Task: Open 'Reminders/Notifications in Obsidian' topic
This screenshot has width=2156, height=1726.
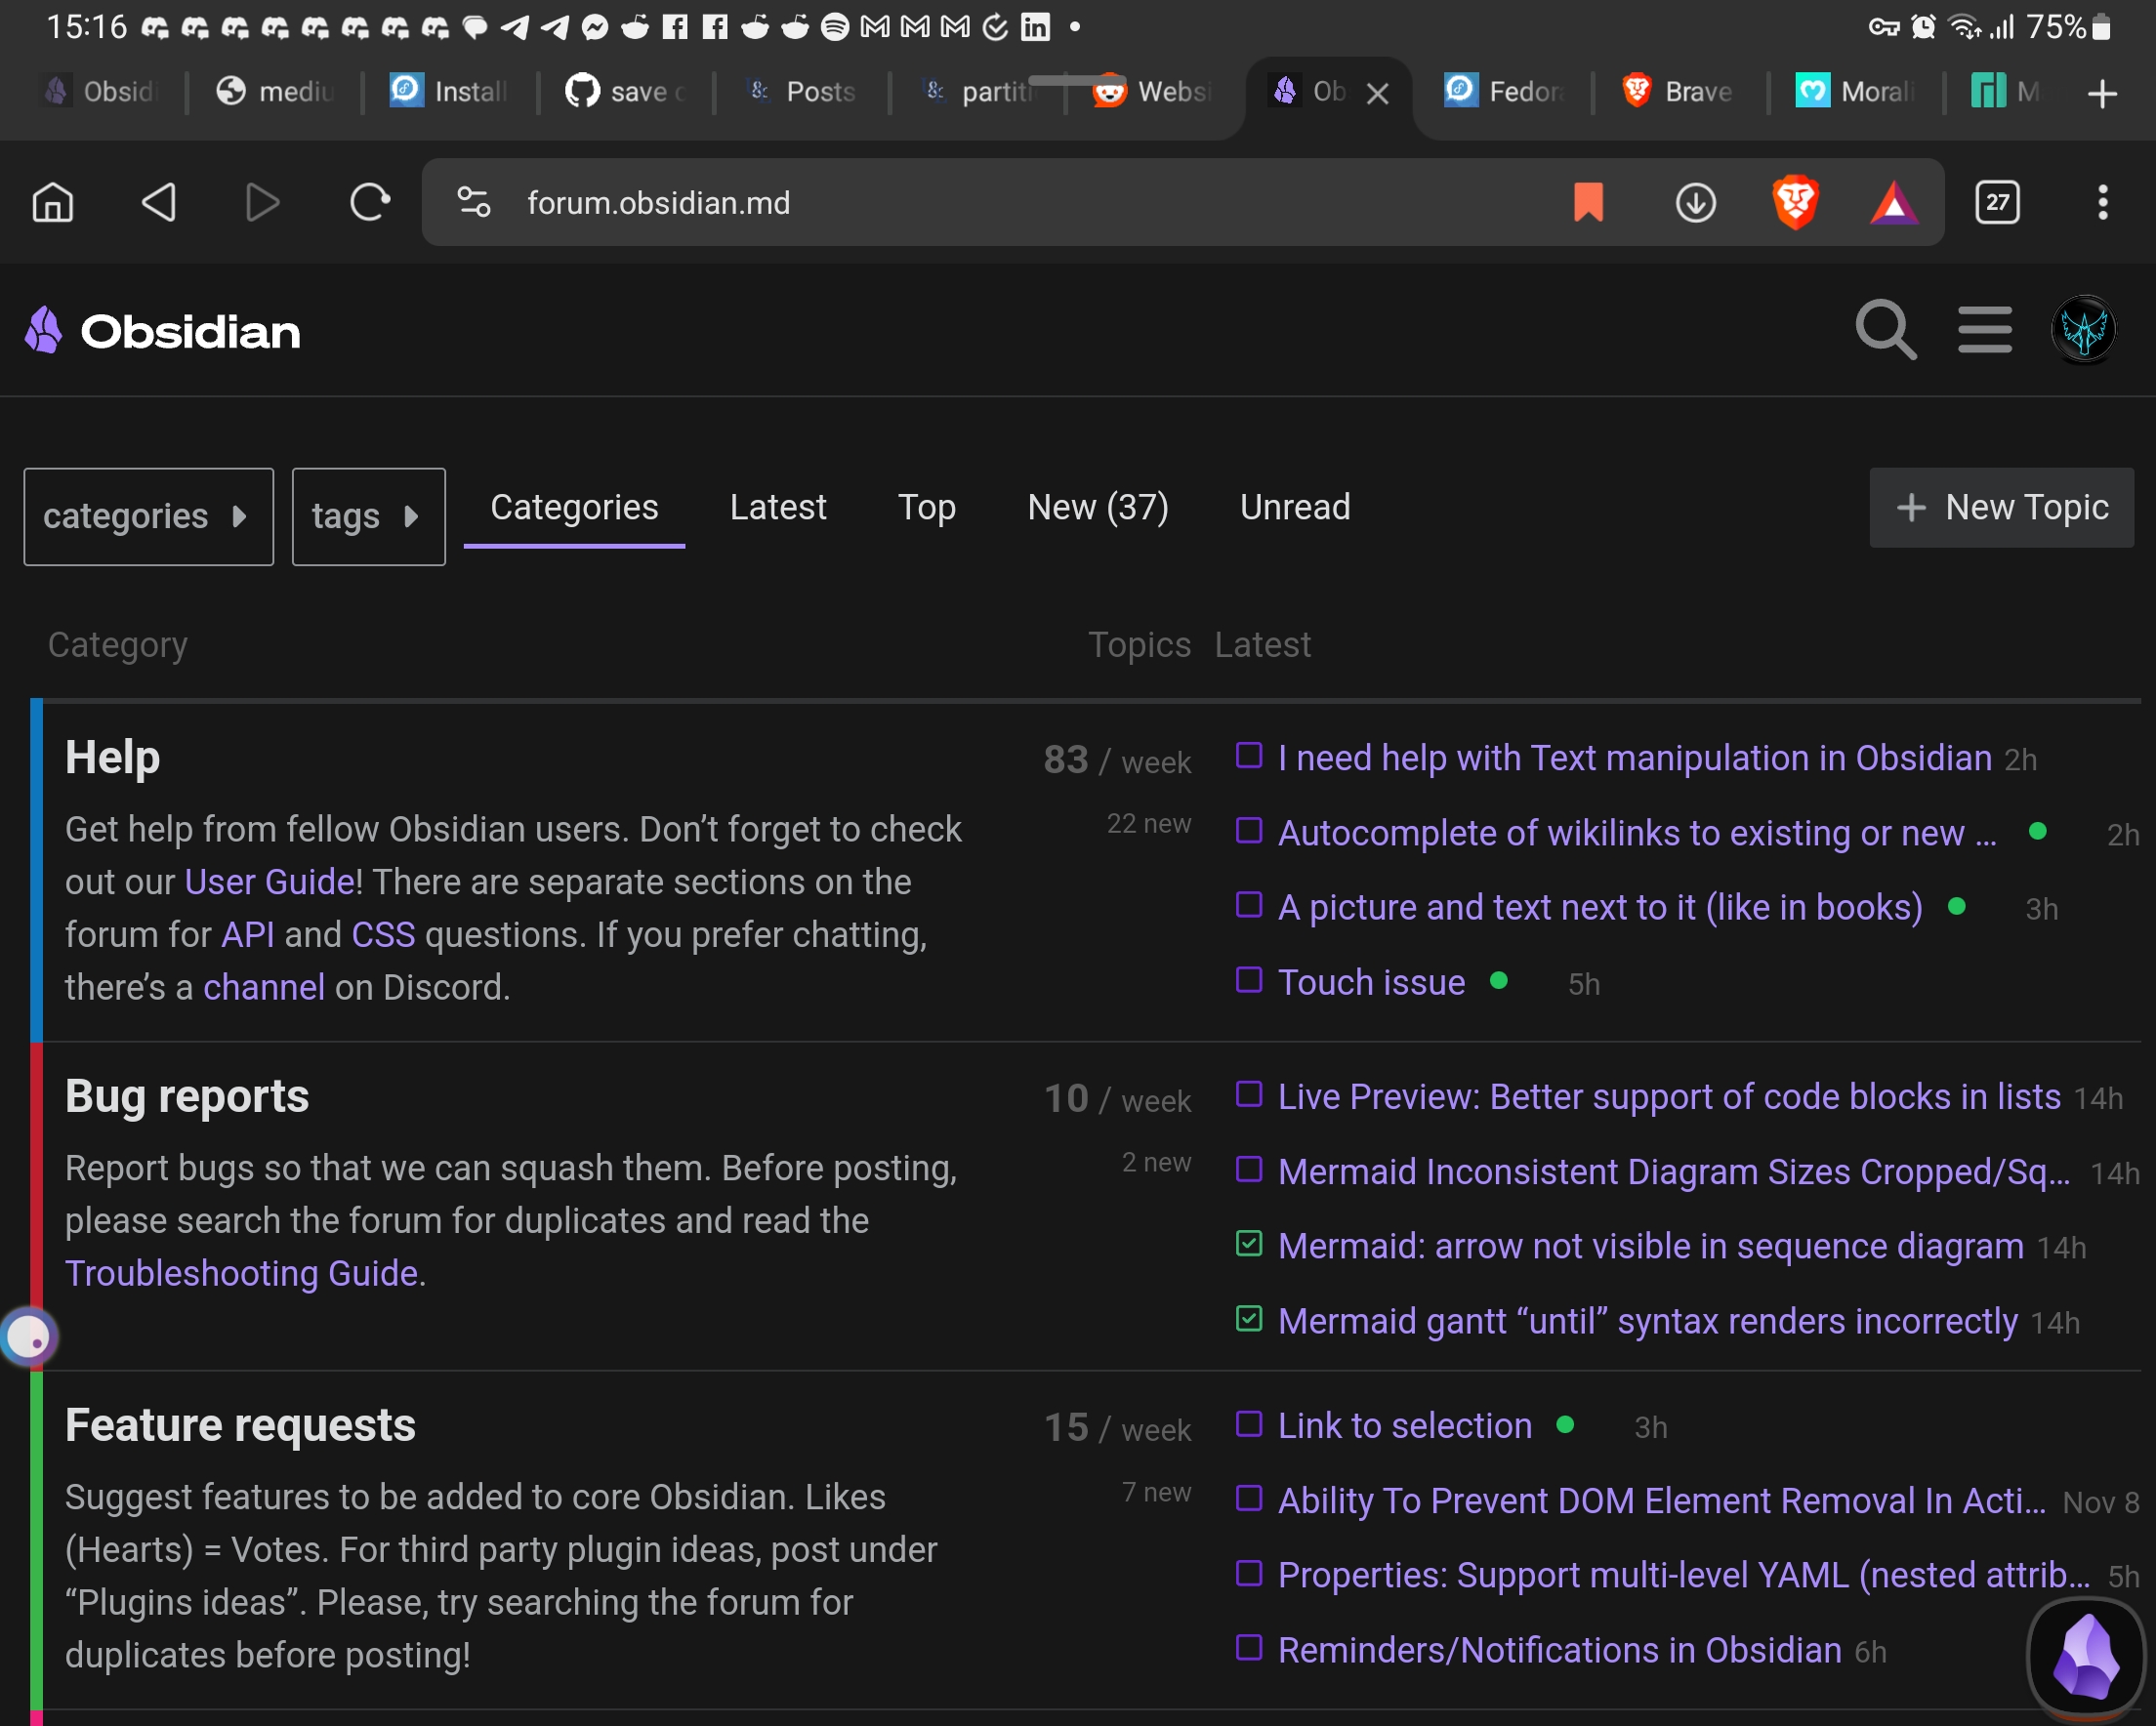Action: tap(1560, 1650)
